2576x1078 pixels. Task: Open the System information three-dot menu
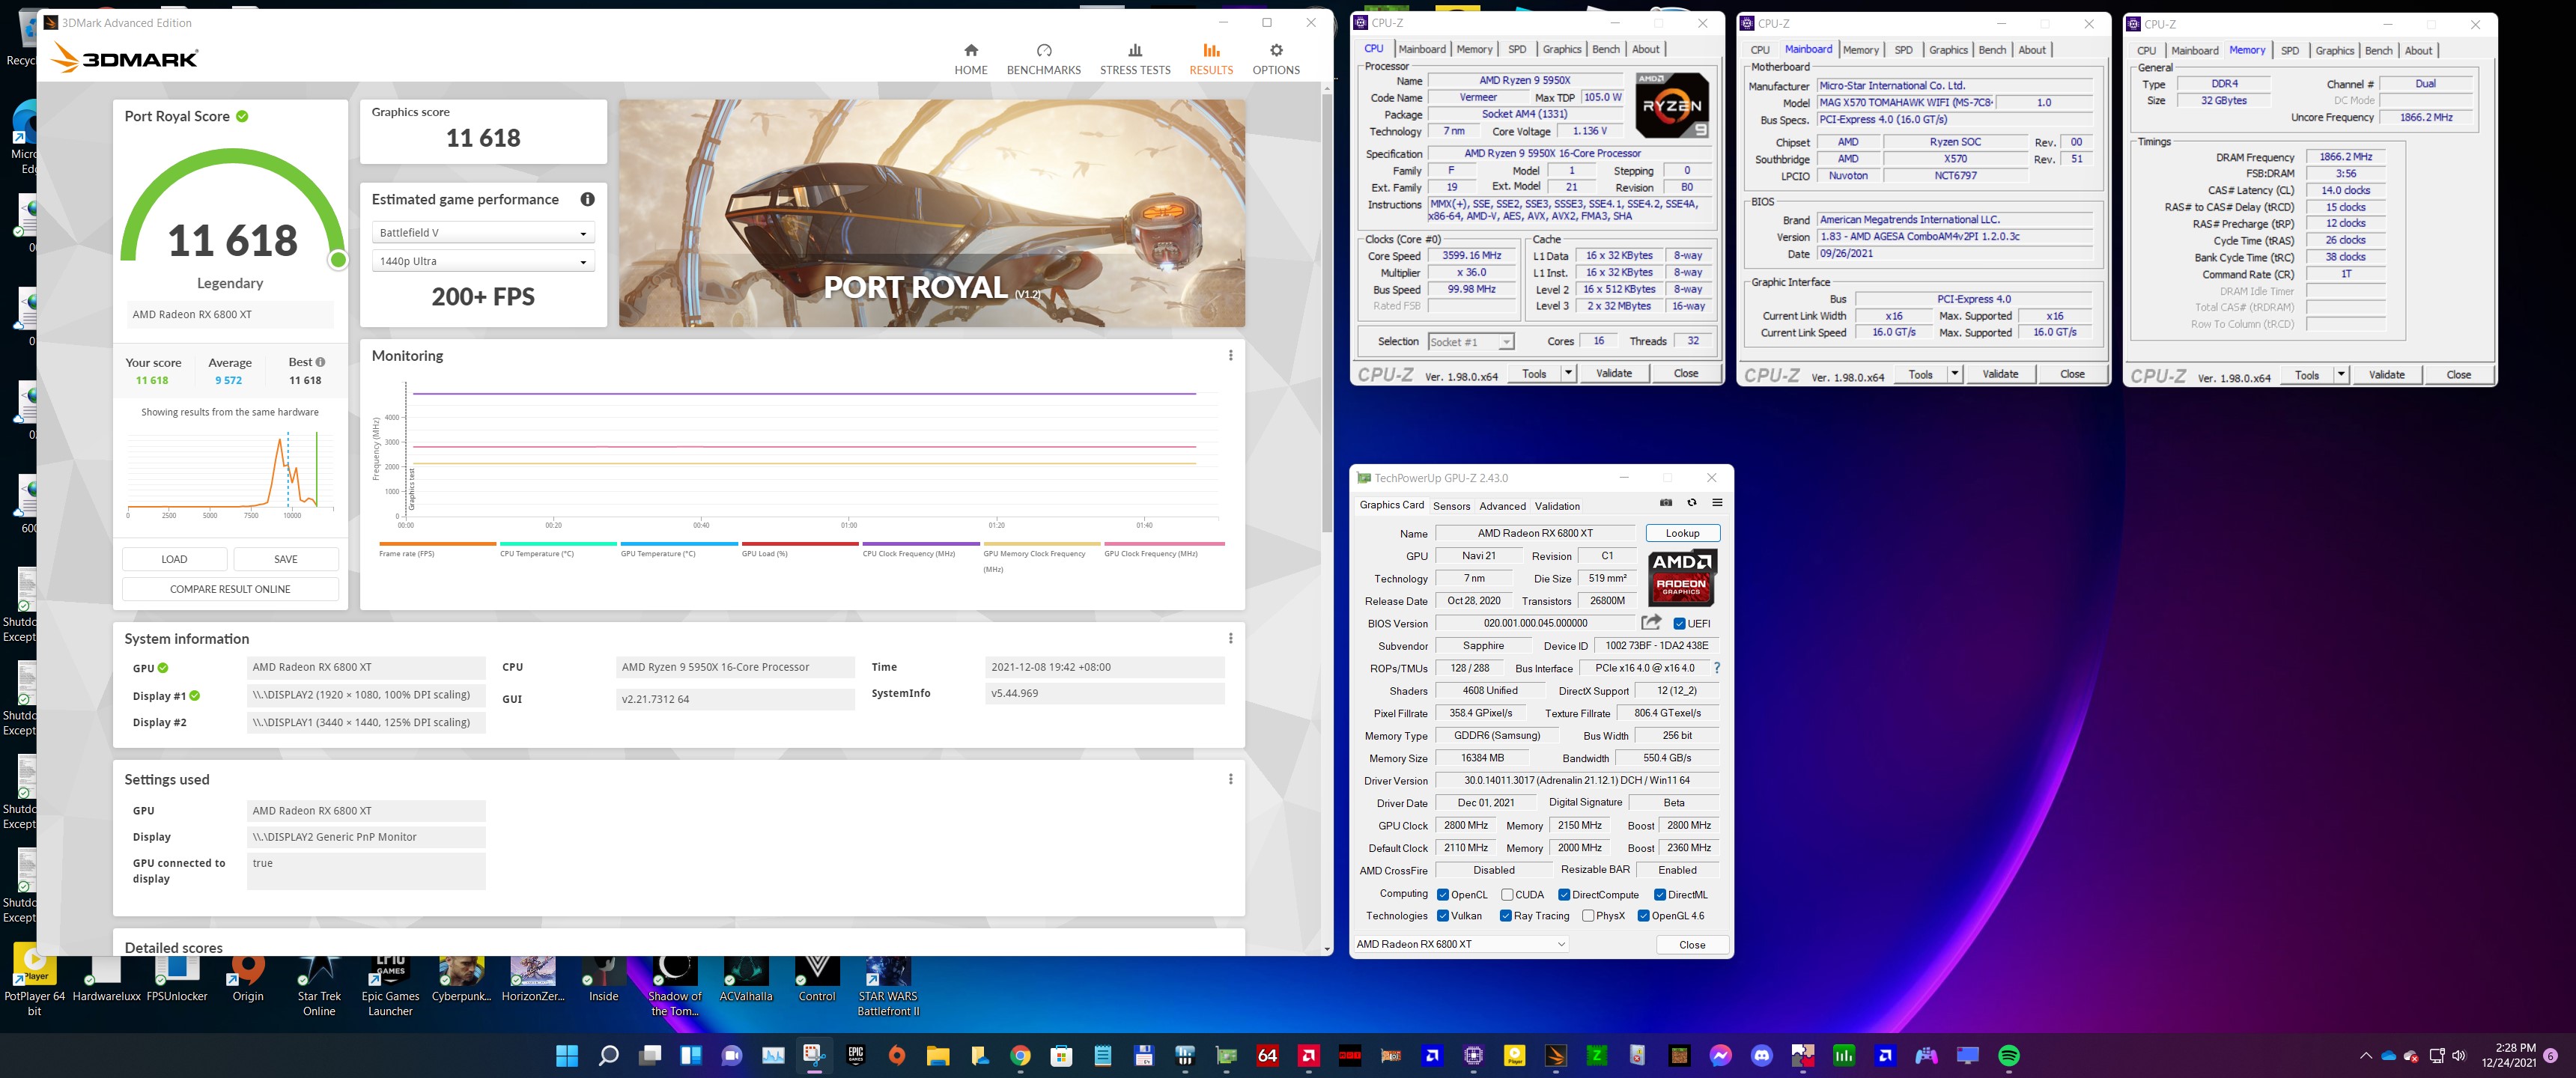pyautogui.click(x=1230, y=638)
